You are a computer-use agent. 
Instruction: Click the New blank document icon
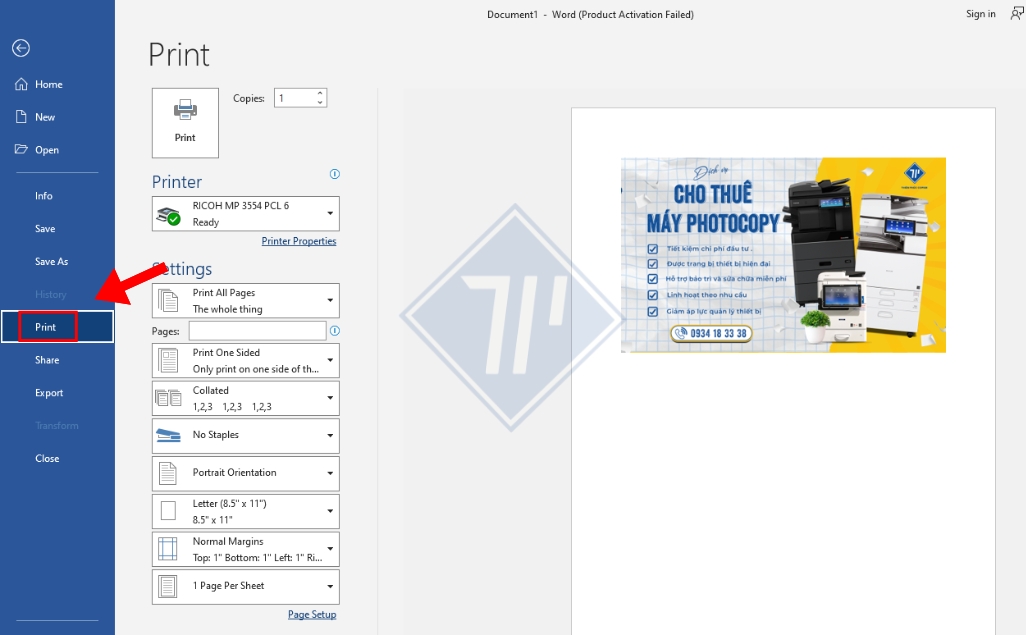(21, 117)
